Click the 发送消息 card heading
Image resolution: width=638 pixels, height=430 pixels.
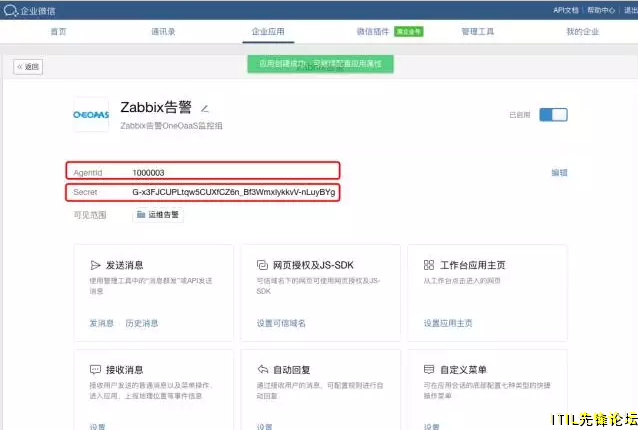coord(125,265)
